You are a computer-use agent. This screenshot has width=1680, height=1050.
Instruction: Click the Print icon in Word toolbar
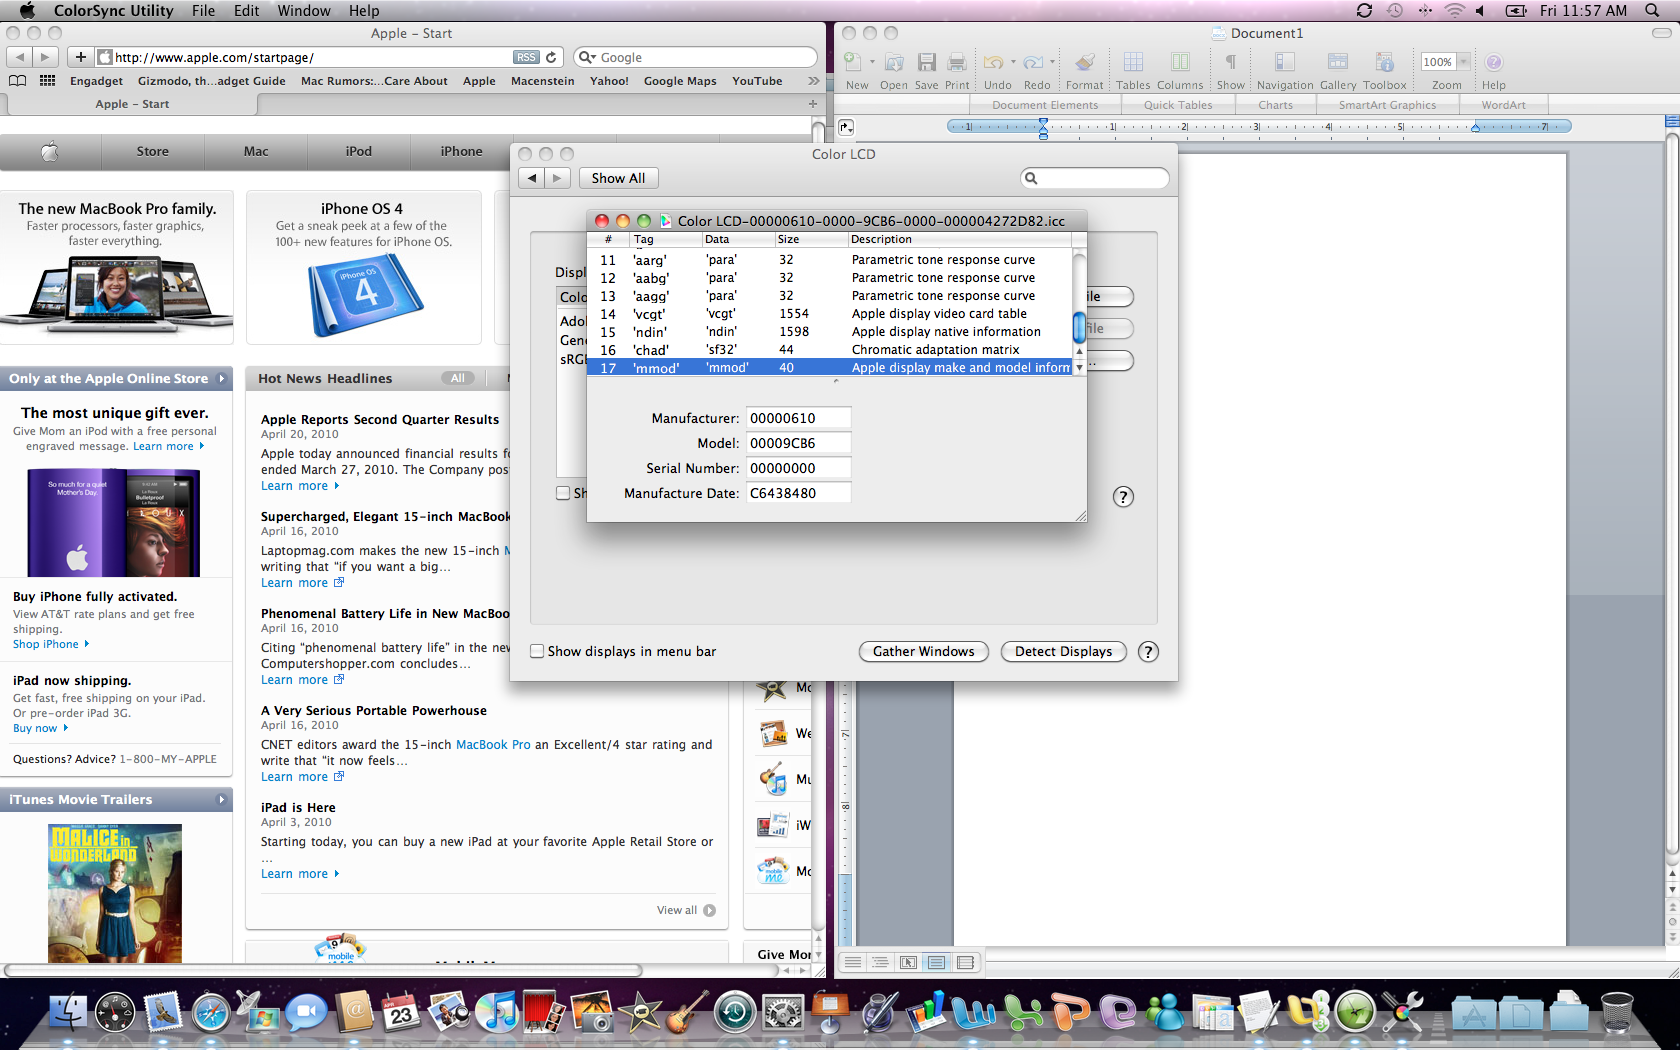point(957,62)
